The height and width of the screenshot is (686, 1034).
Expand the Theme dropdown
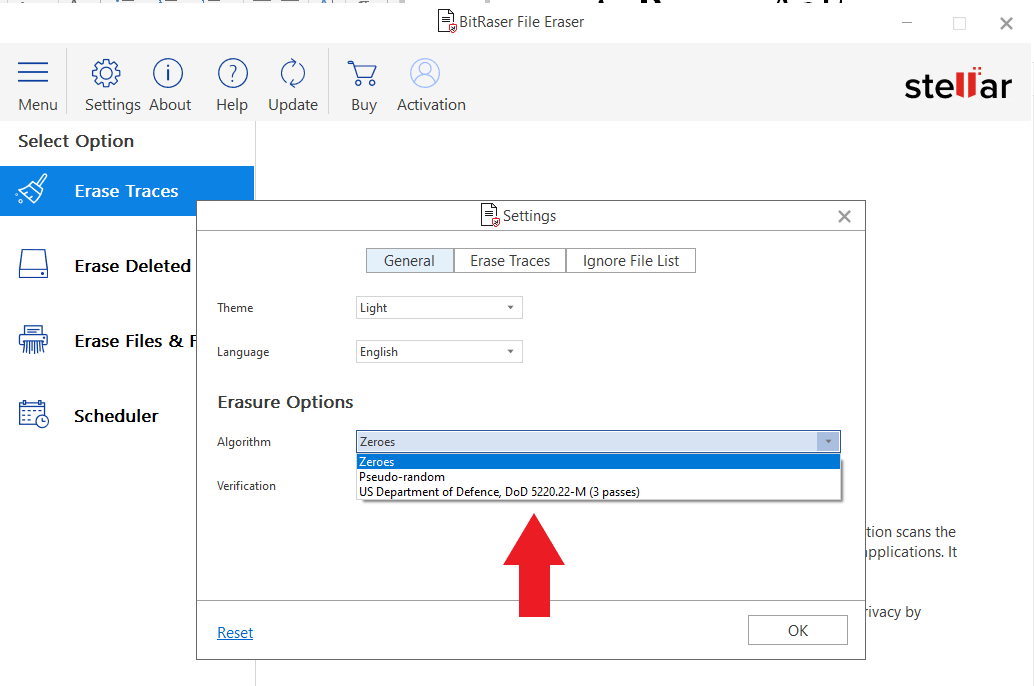(x=439, y=307)
